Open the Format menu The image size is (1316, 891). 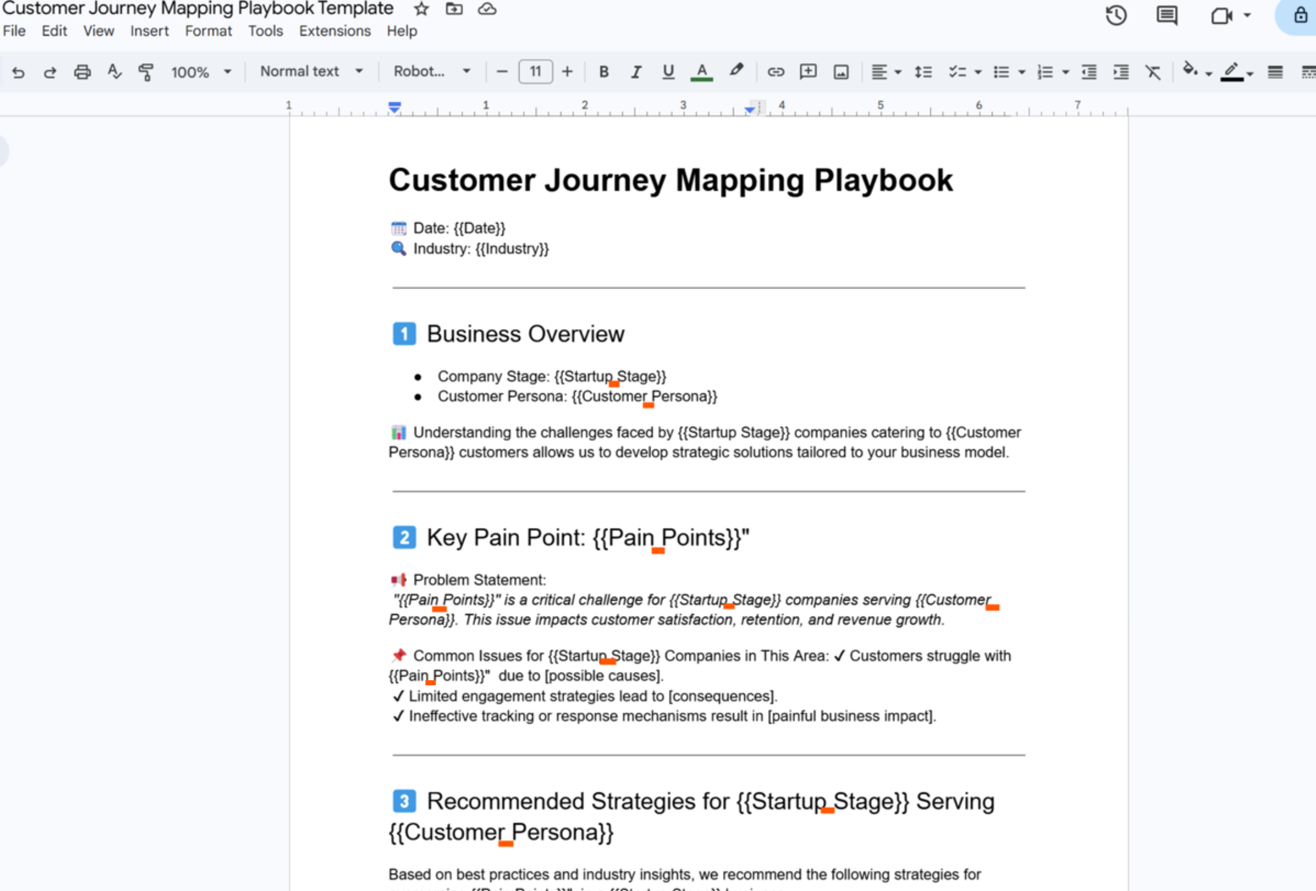click(x=208, y=31)
